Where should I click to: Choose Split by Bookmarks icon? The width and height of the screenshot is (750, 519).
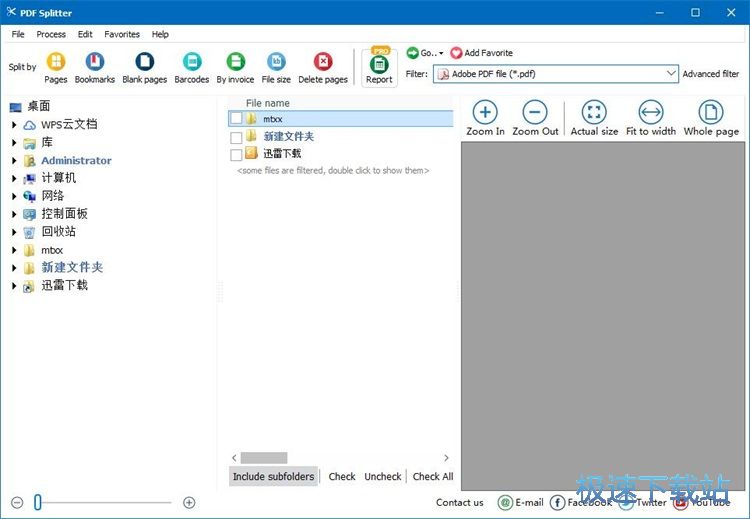pyautogui.click(x=95, y=68)
